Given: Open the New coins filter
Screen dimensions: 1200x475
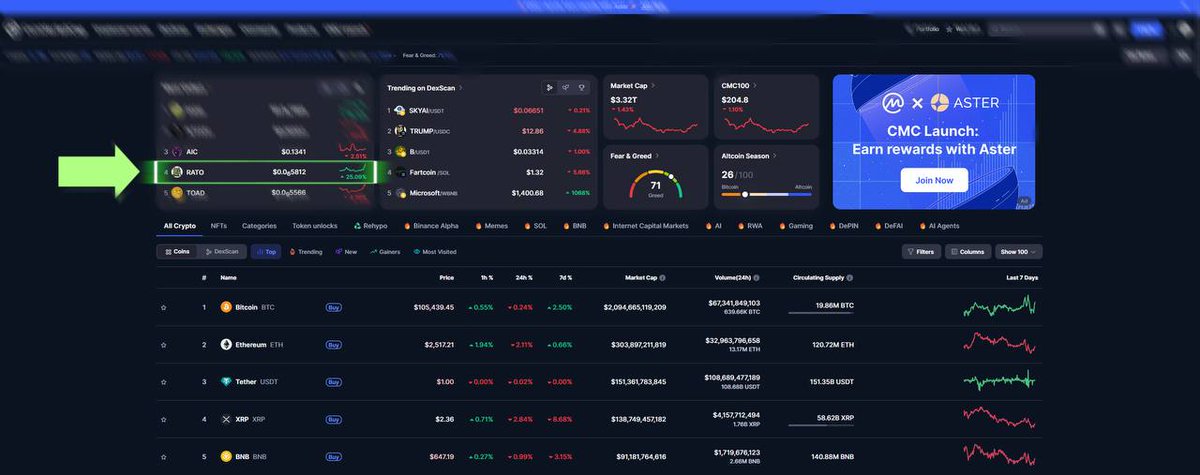Looking at the screenshot, I should point(346,252).
